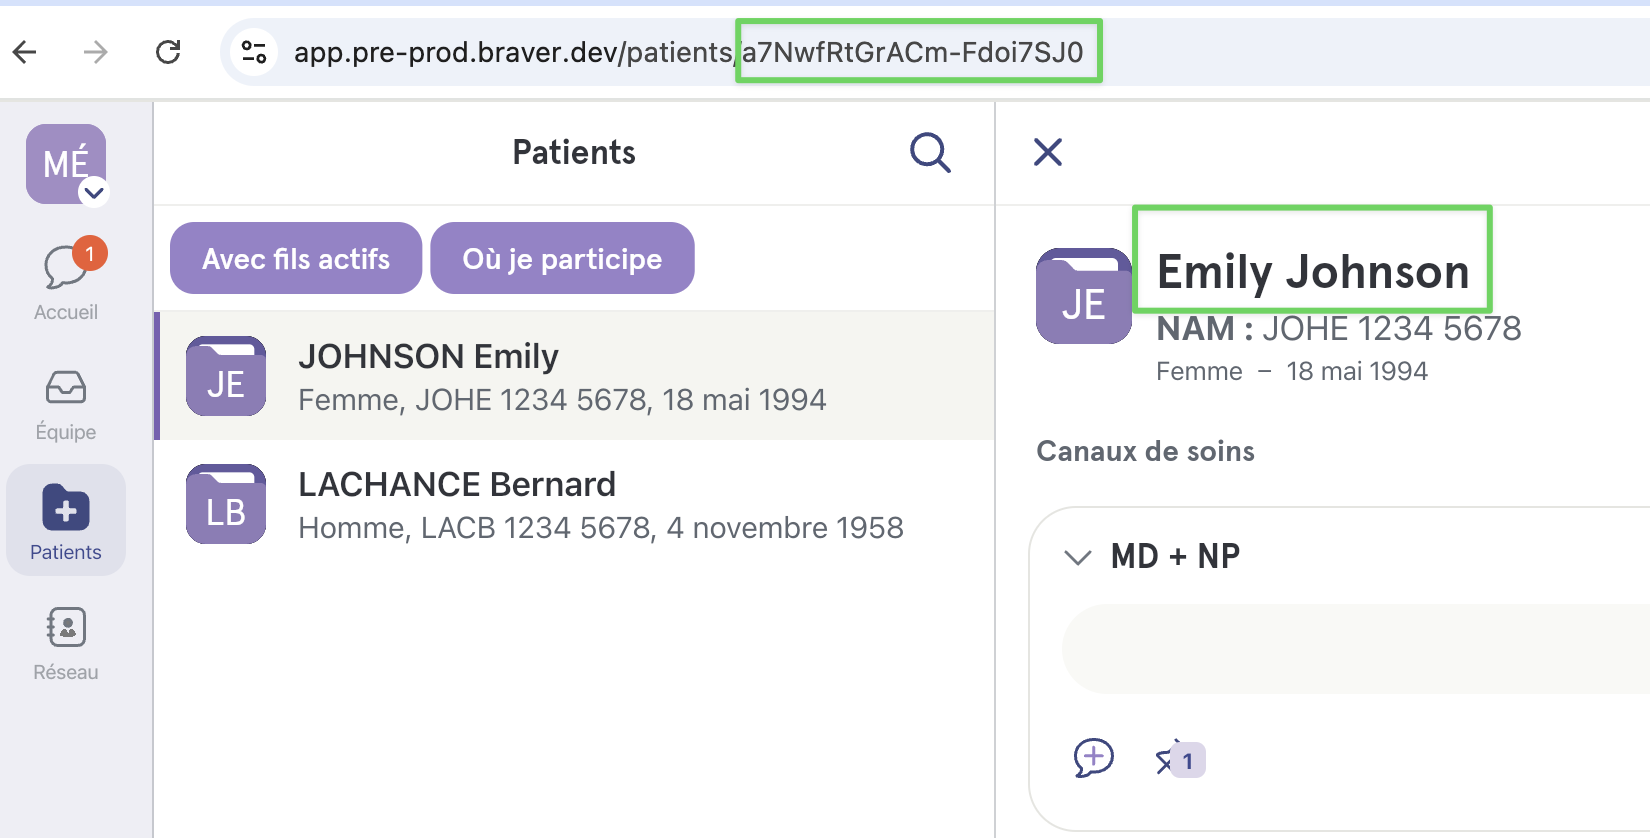This screenshot has width=1650, height=838.
Task: View site information icon in address bar
Action: point(254,52)
